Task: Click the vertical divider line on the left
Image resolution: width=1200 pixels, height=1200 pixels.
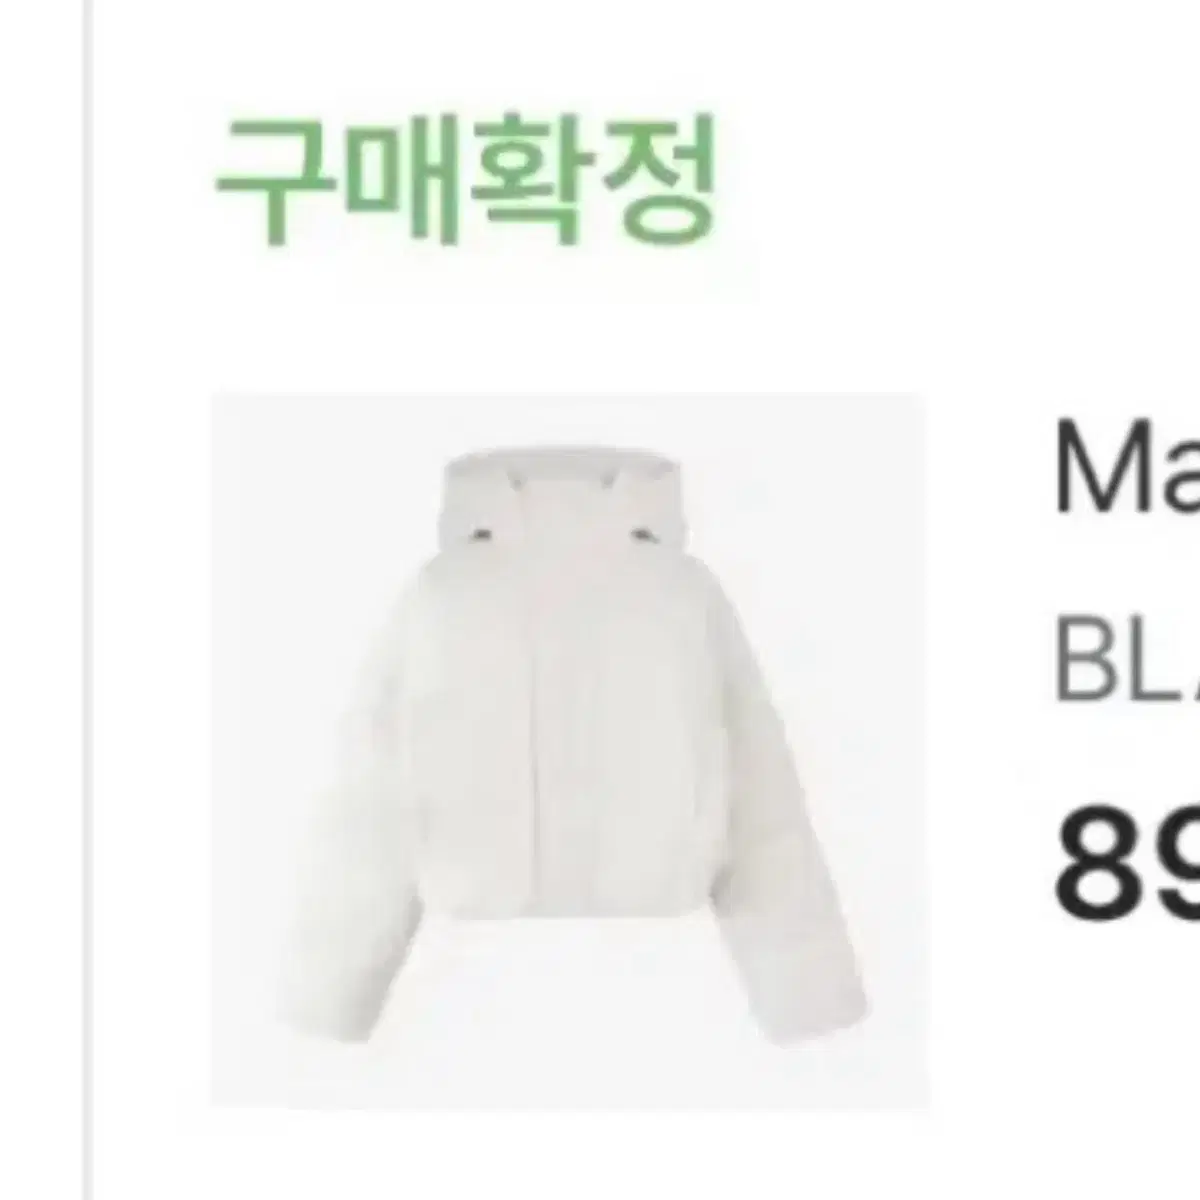Action: pyautogui.click(x=89, y=600)
